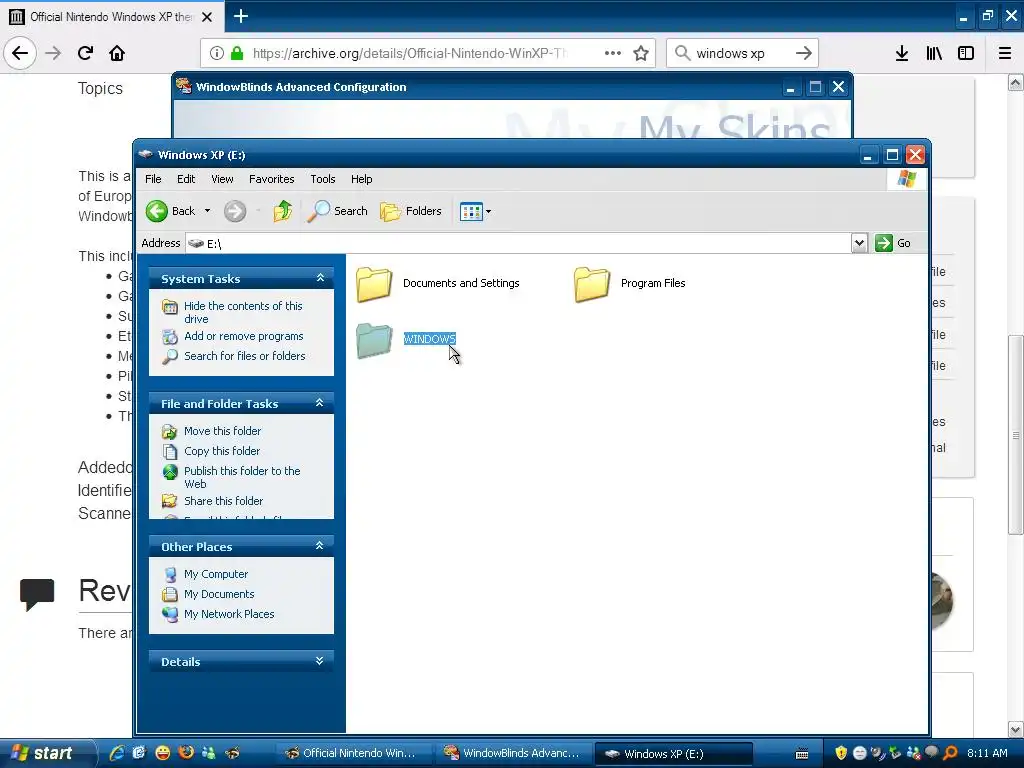
Task: Open the Help menu in Explorer
Action: pyautogui.click(x=361, y=179)
